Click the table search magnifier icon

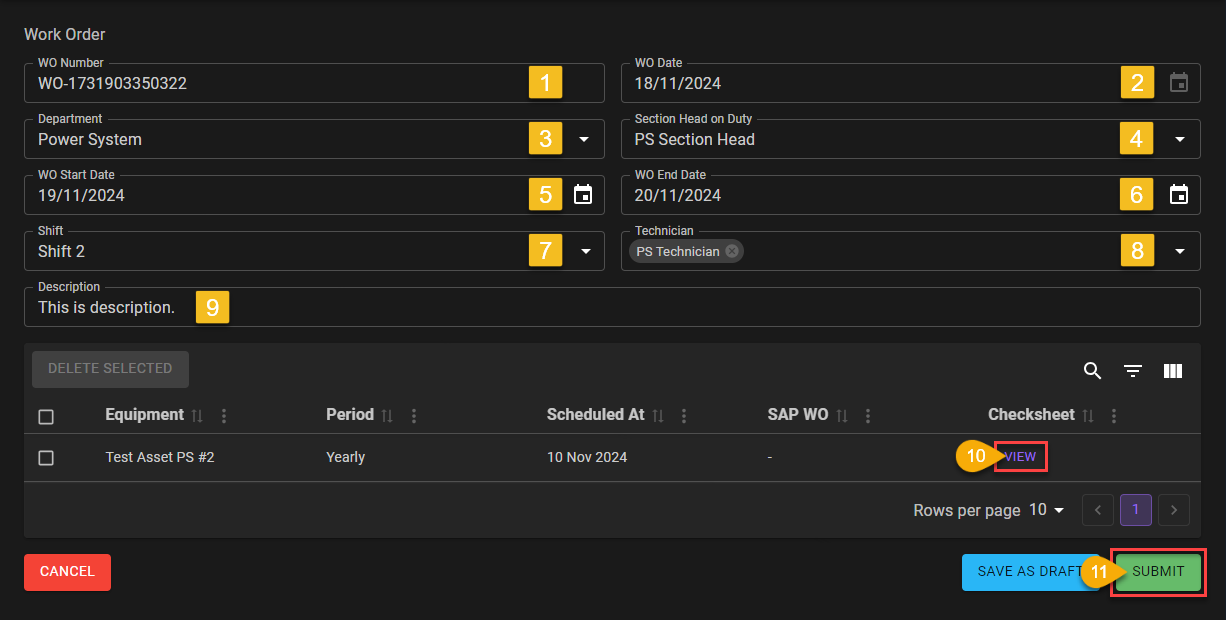pos(1092,371)
